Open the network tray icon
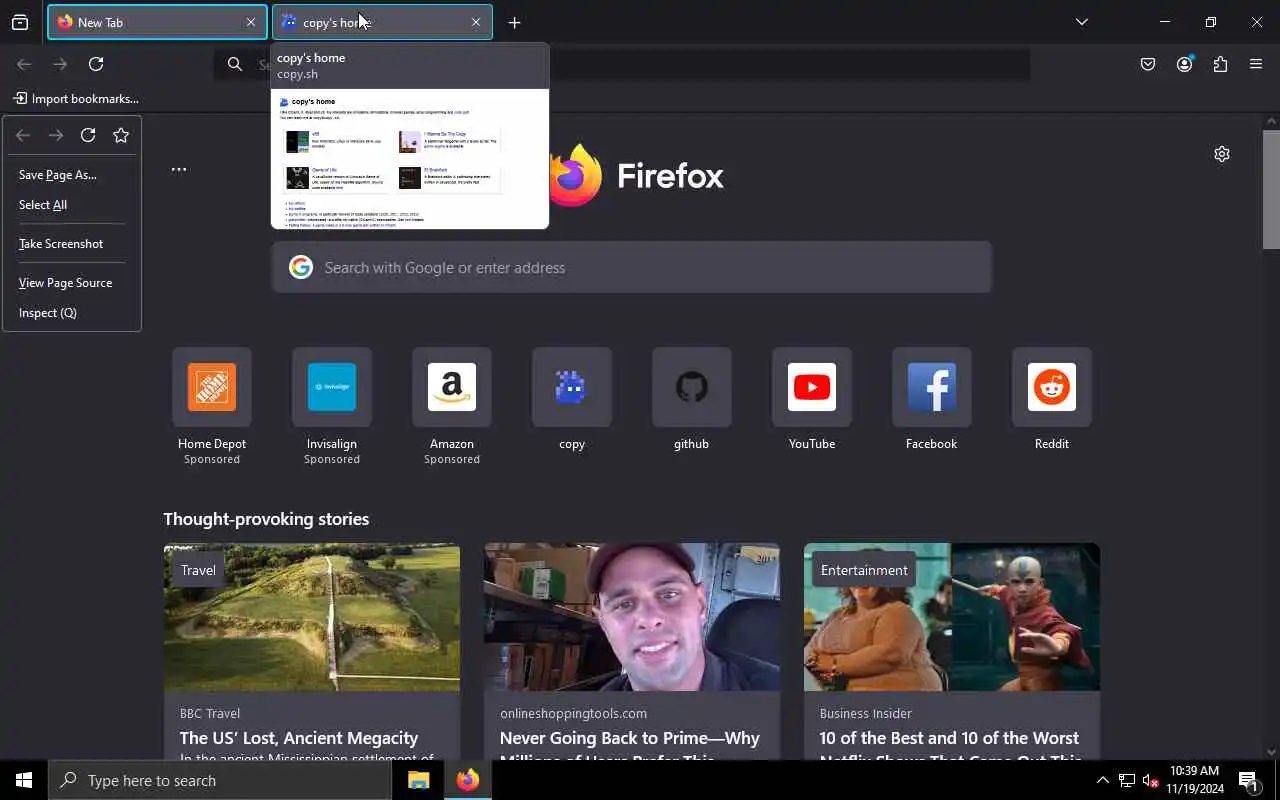 pyautogui.click(x=1127, y=780)
